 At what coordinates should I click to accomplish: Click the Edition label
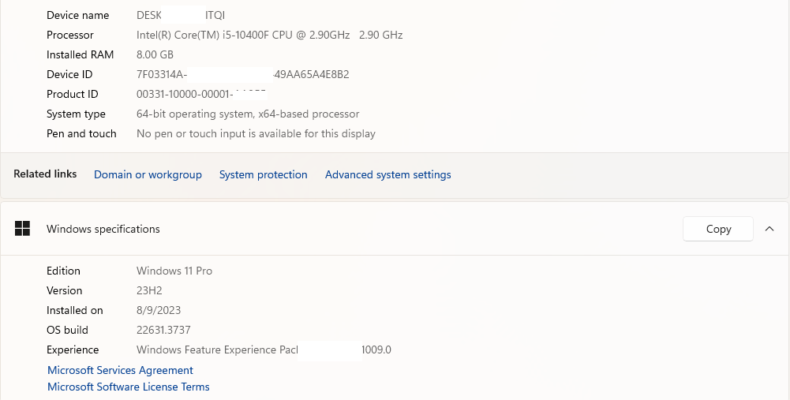tap(63, 271)
